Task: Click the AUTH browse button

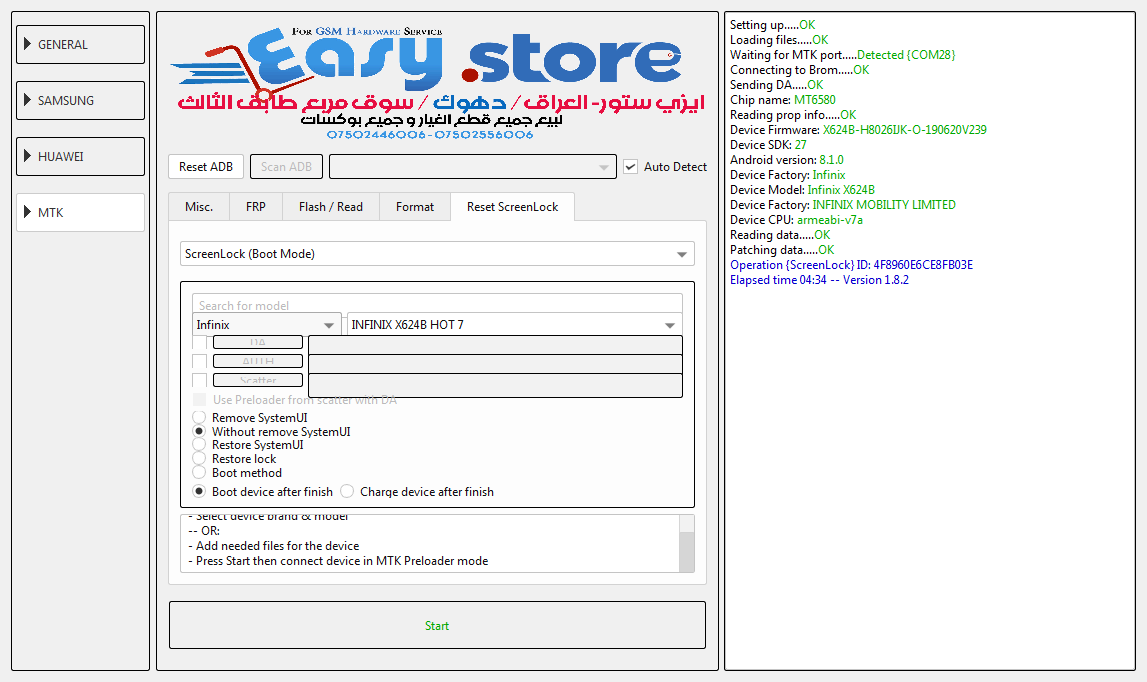Action: (257, 361)
